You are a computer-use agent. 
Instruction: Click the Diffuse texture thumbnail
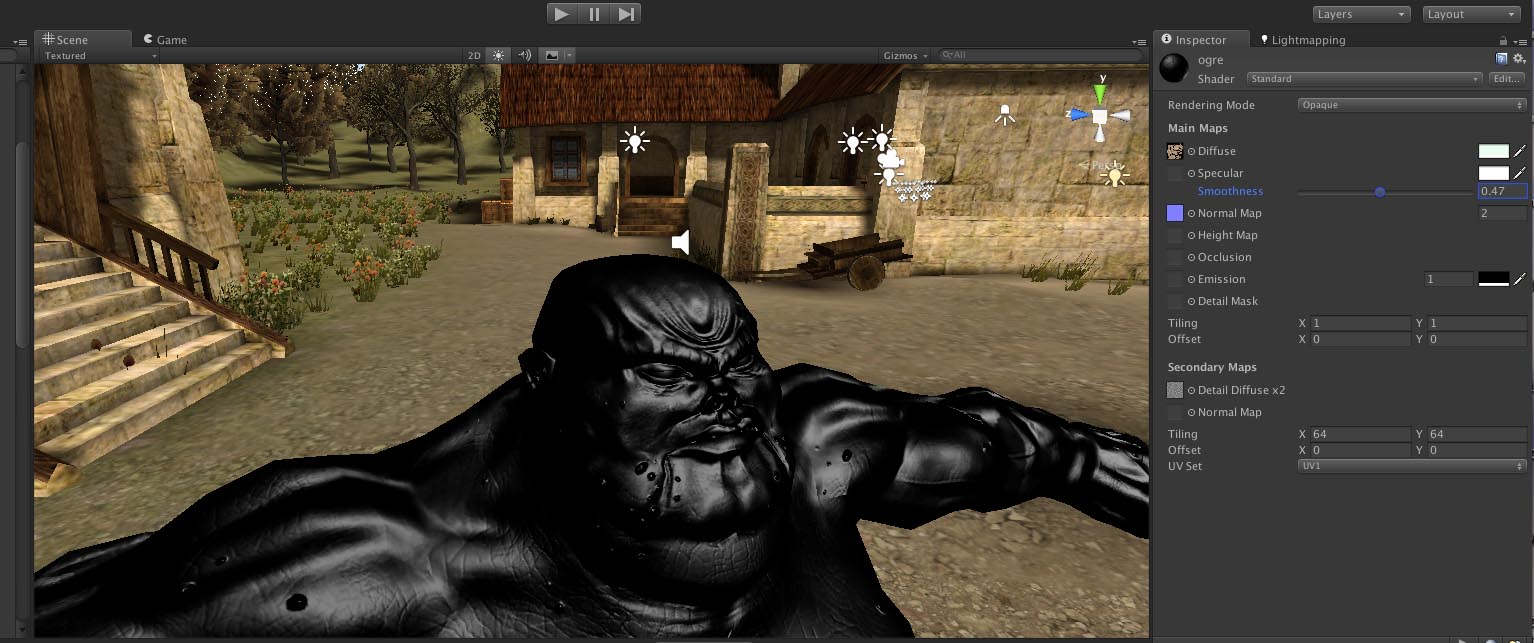1175,151
